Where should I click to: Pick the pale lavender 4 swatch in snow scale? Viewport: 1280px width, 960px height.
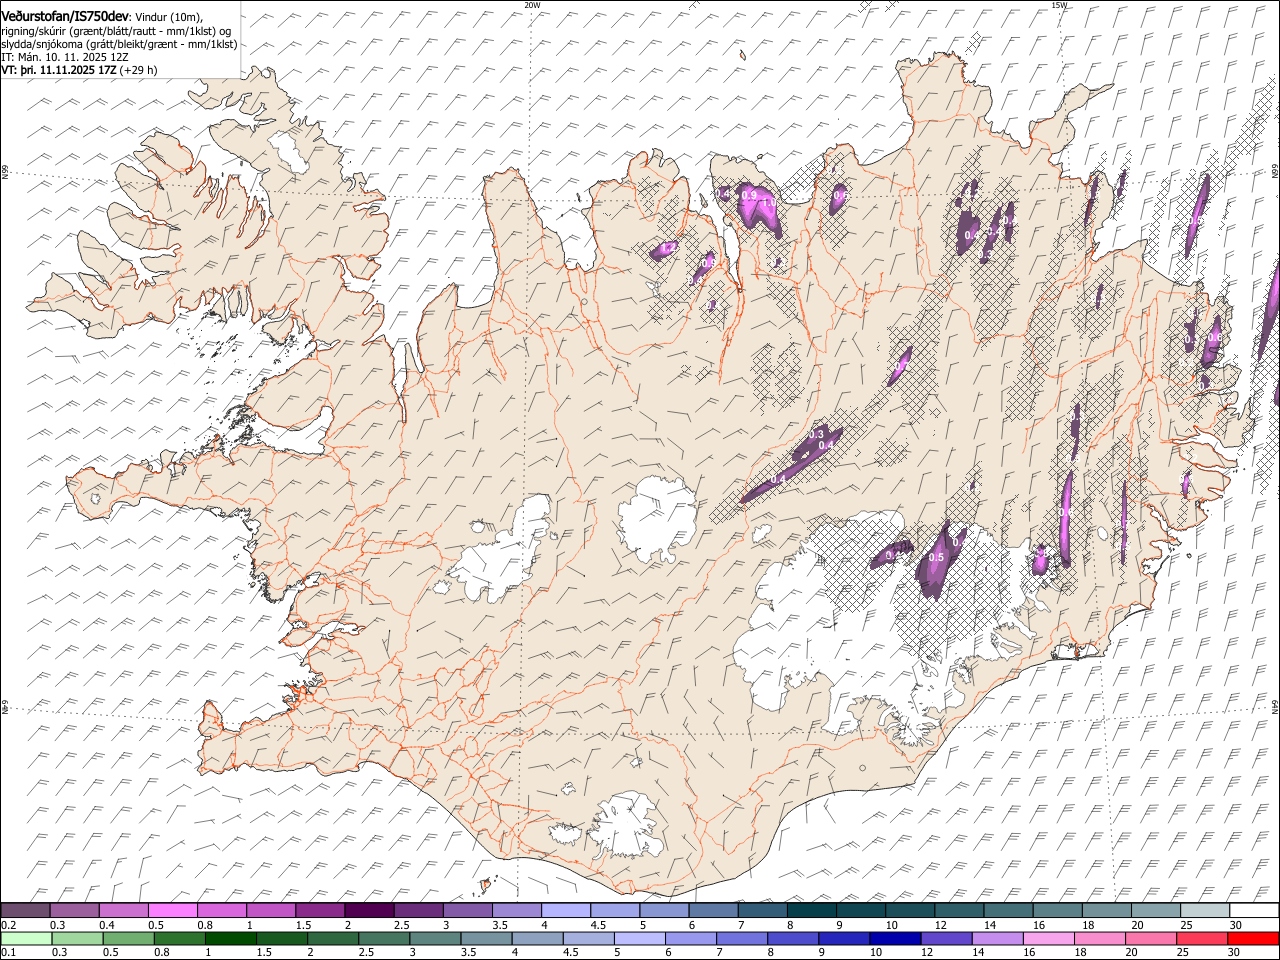565,911
